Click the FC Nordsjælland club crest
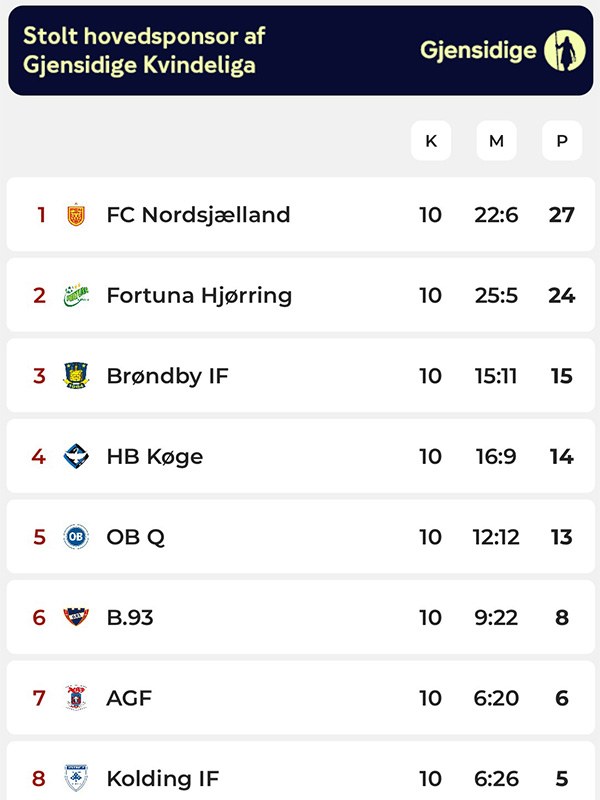Image resolution: width=600 pixels, height=800 pixels. (x=75, y=215)
